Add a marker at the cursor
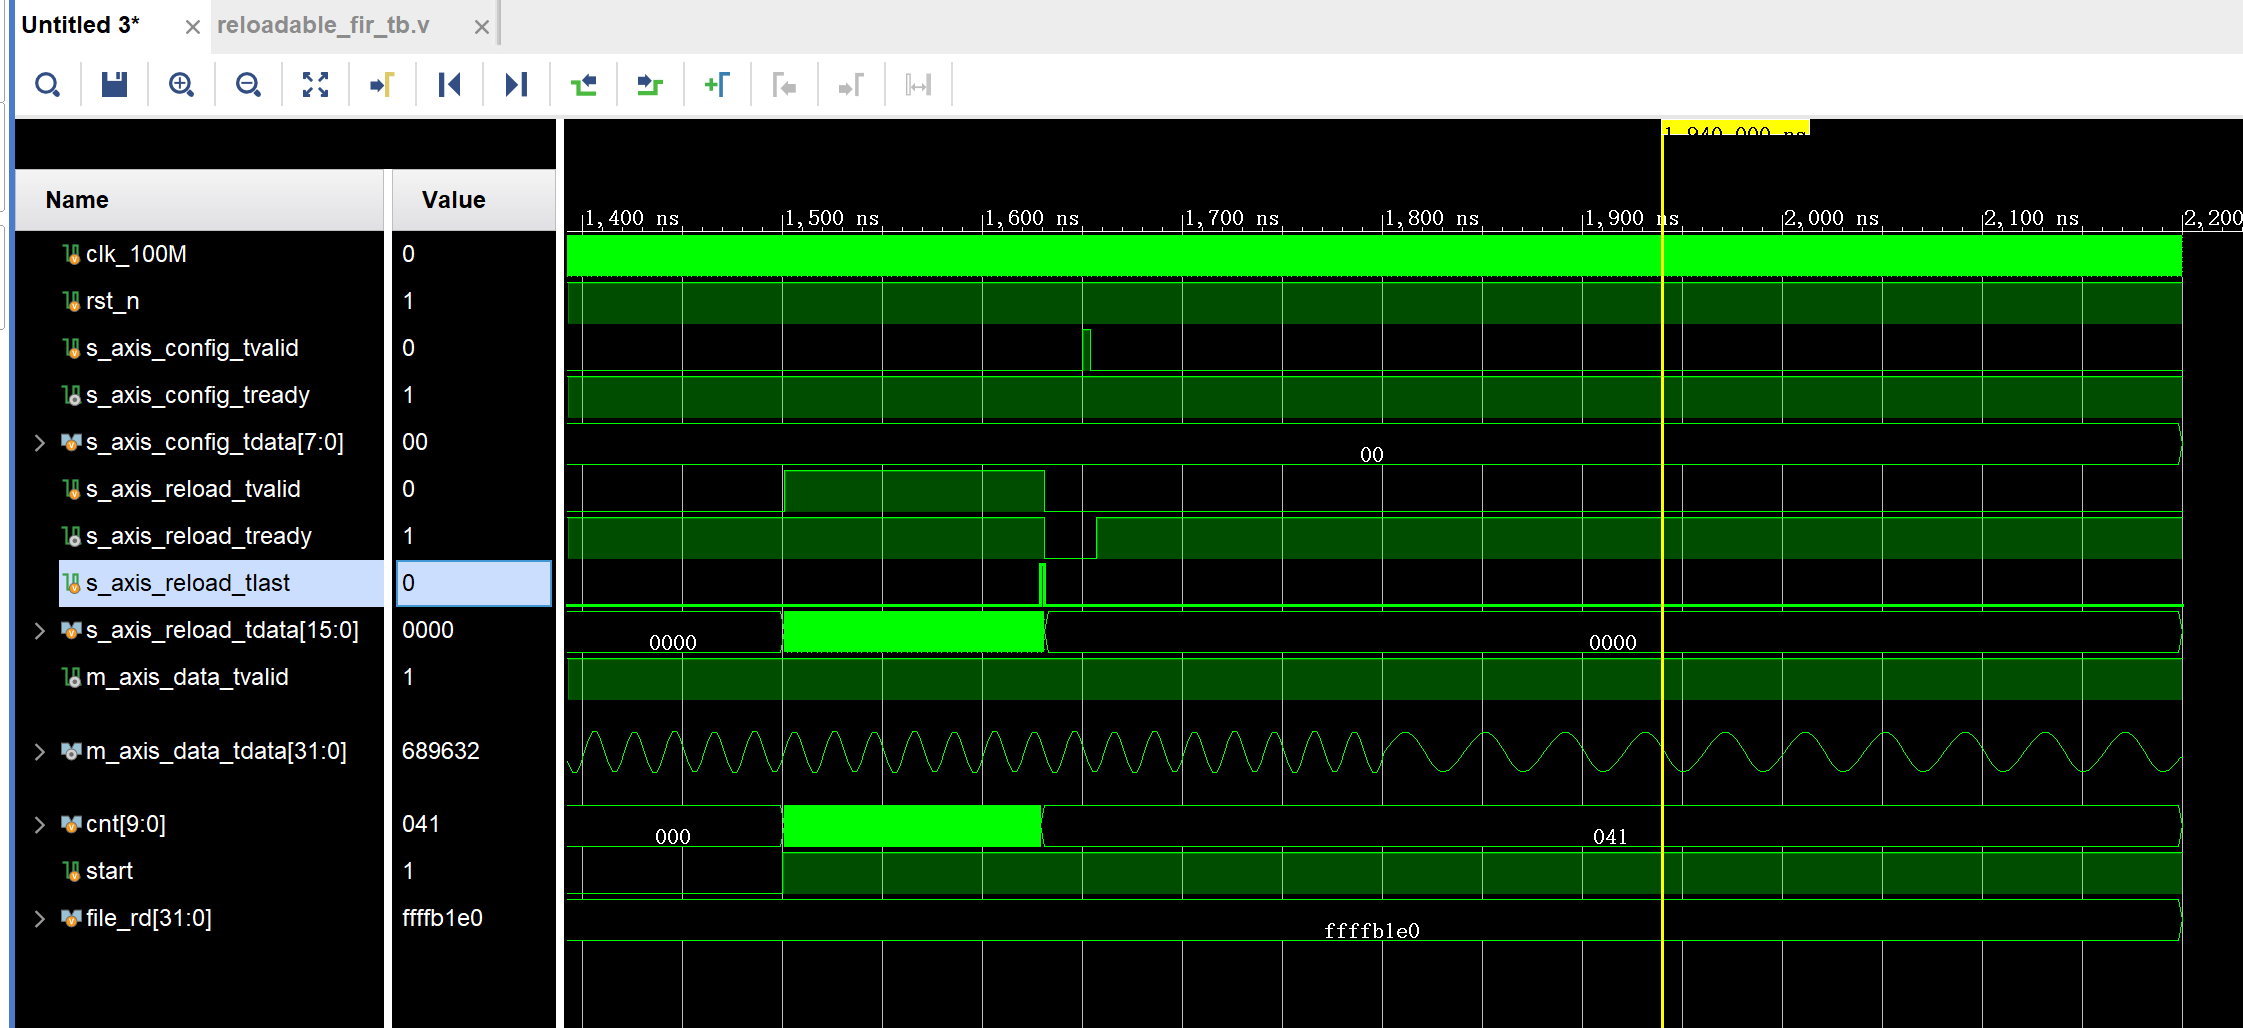The image size is (2243, 1028). pos(717,85)
